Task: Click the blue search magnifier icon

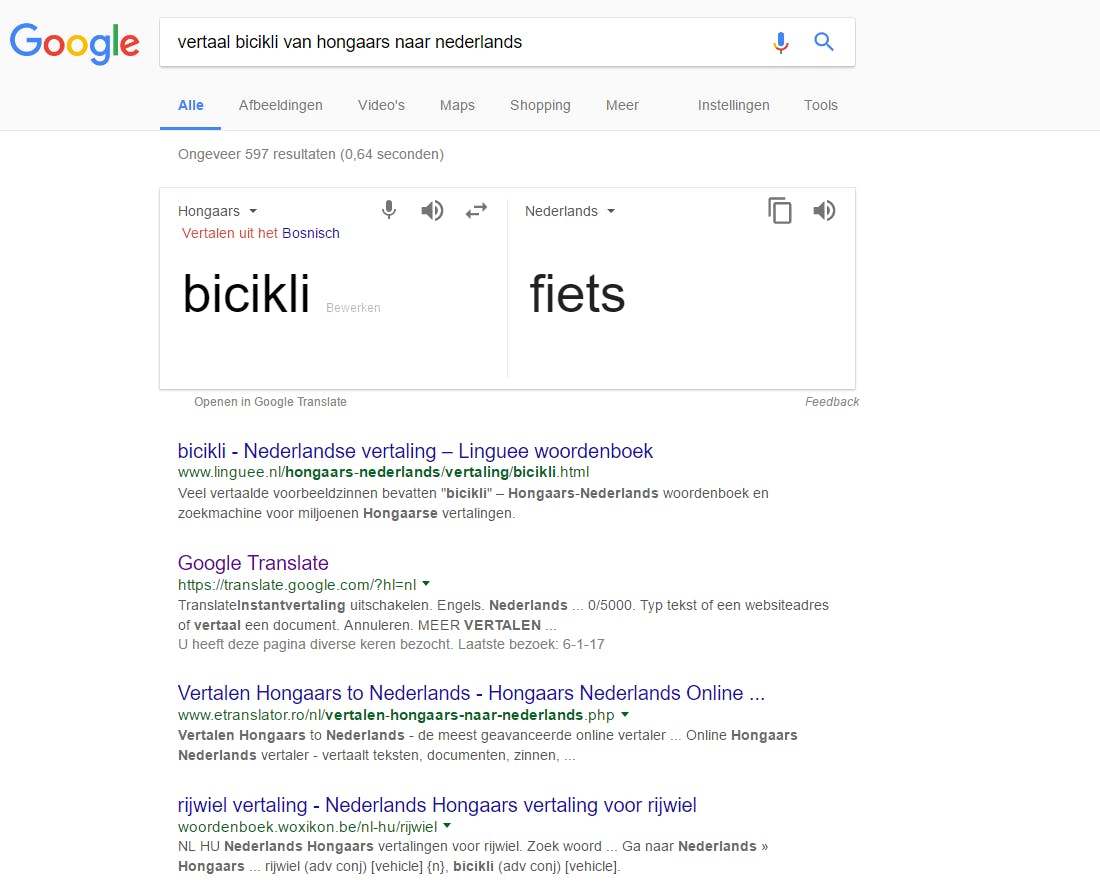Action: click(x=824, y=42)
